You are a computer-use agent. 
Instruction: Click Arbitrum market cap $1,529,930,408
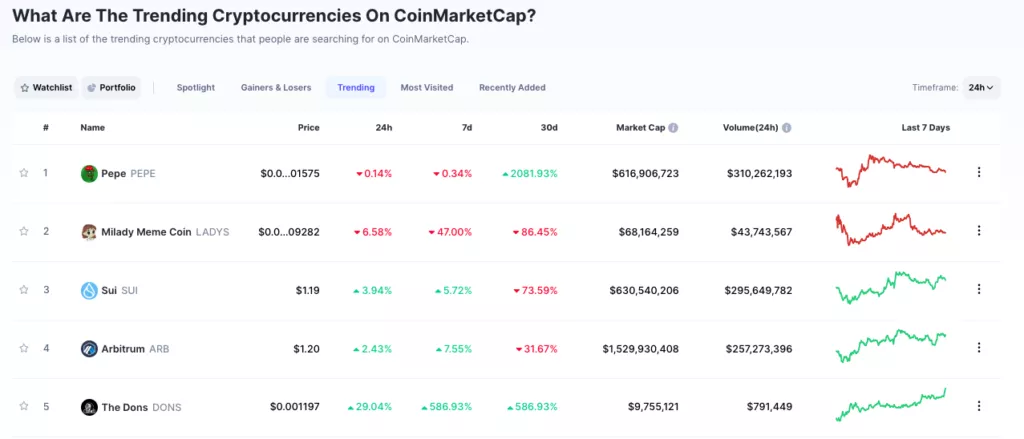(641, 349)
